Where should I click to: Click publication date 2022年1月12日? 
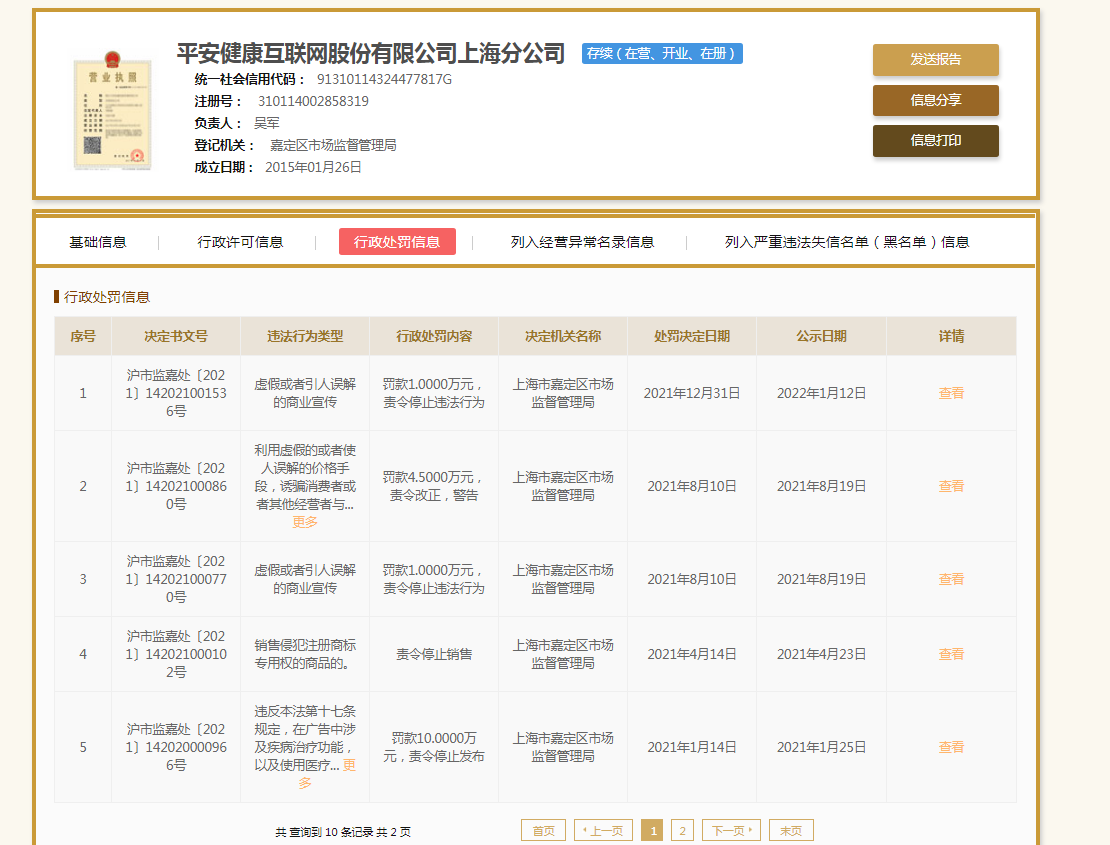[821, 393]
